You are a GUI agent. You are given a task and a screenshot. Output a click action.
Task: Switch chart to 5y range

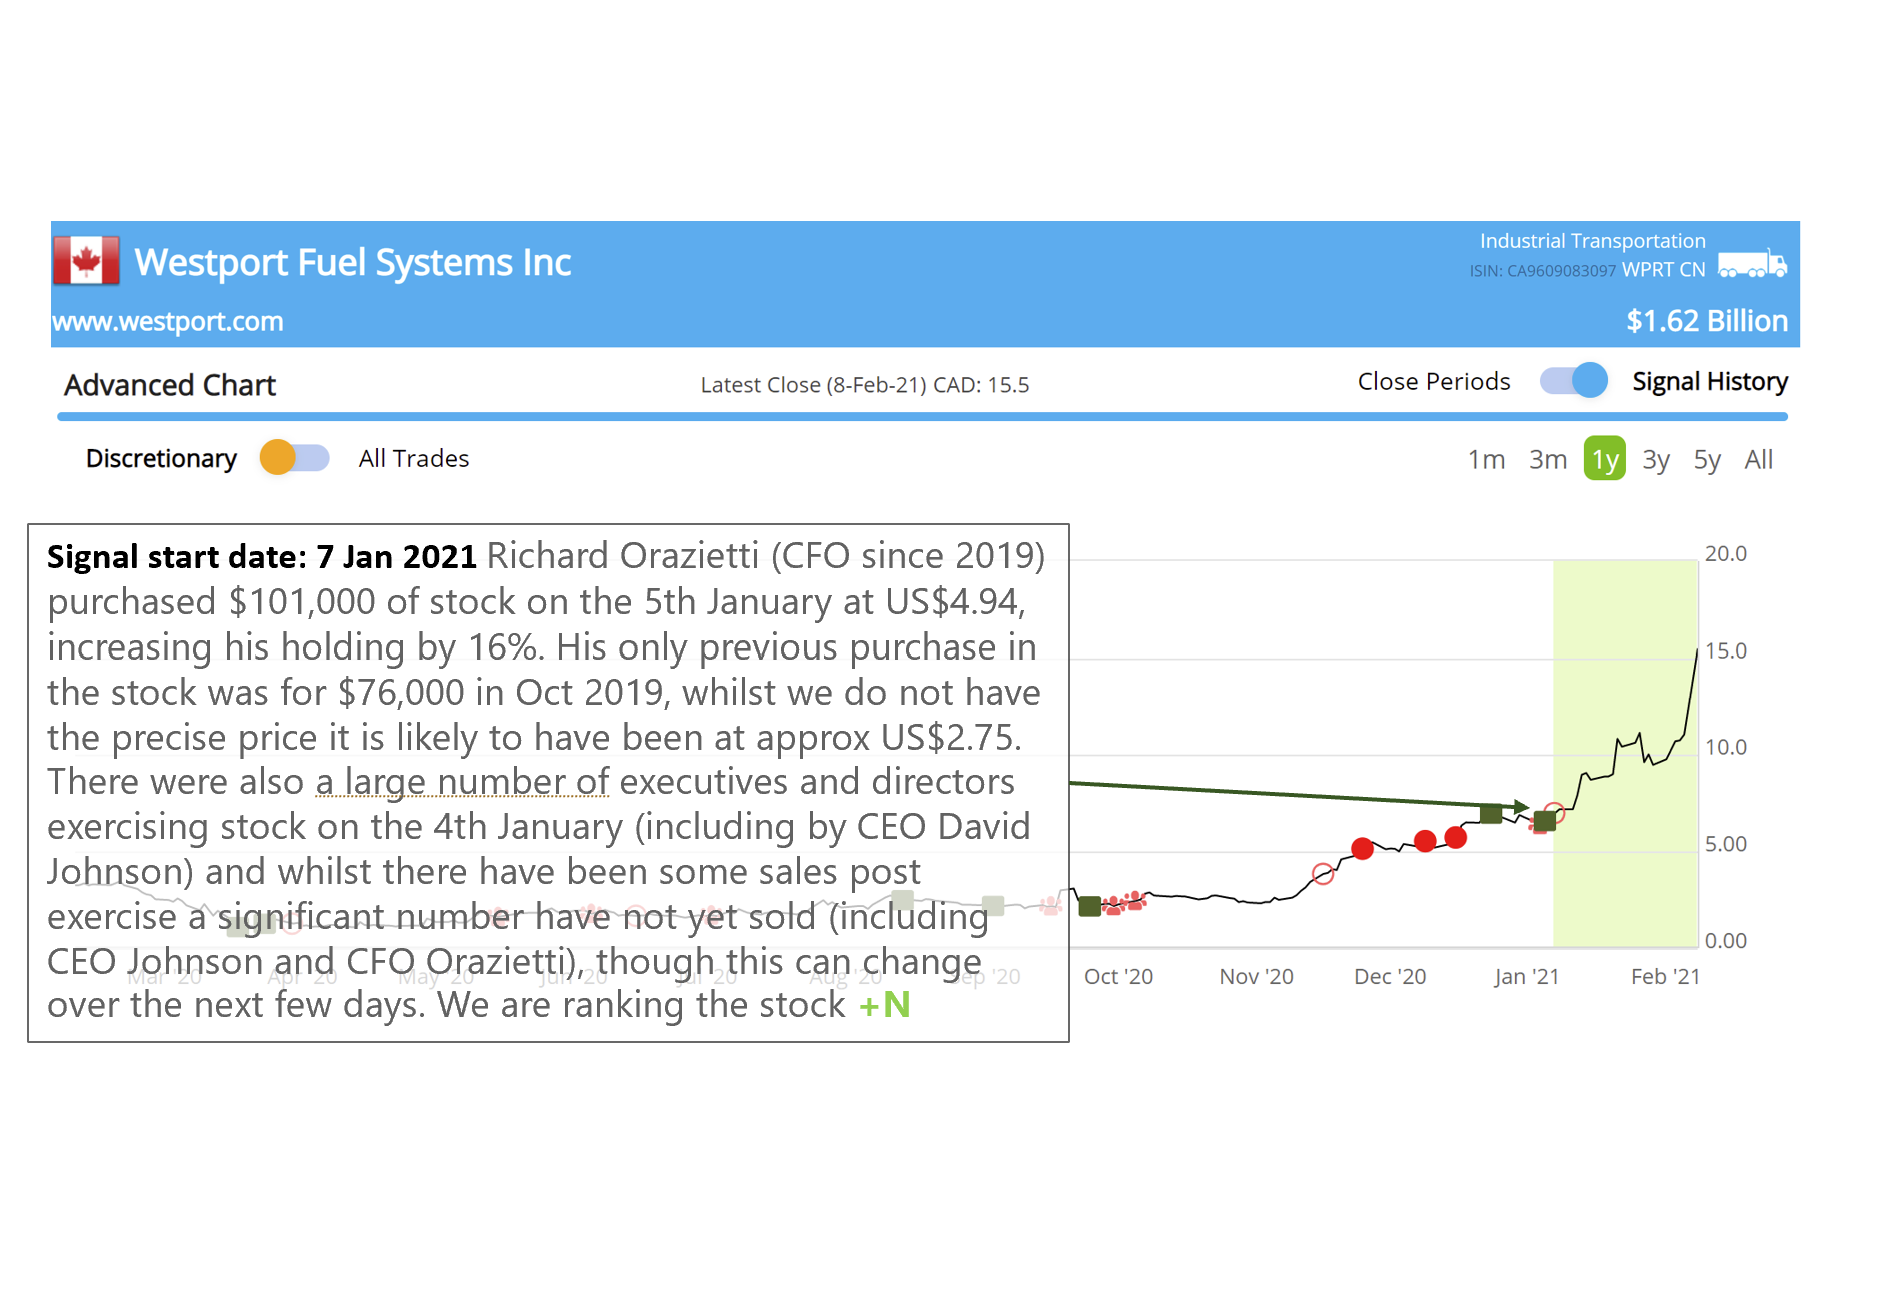tap(1706, 459)
